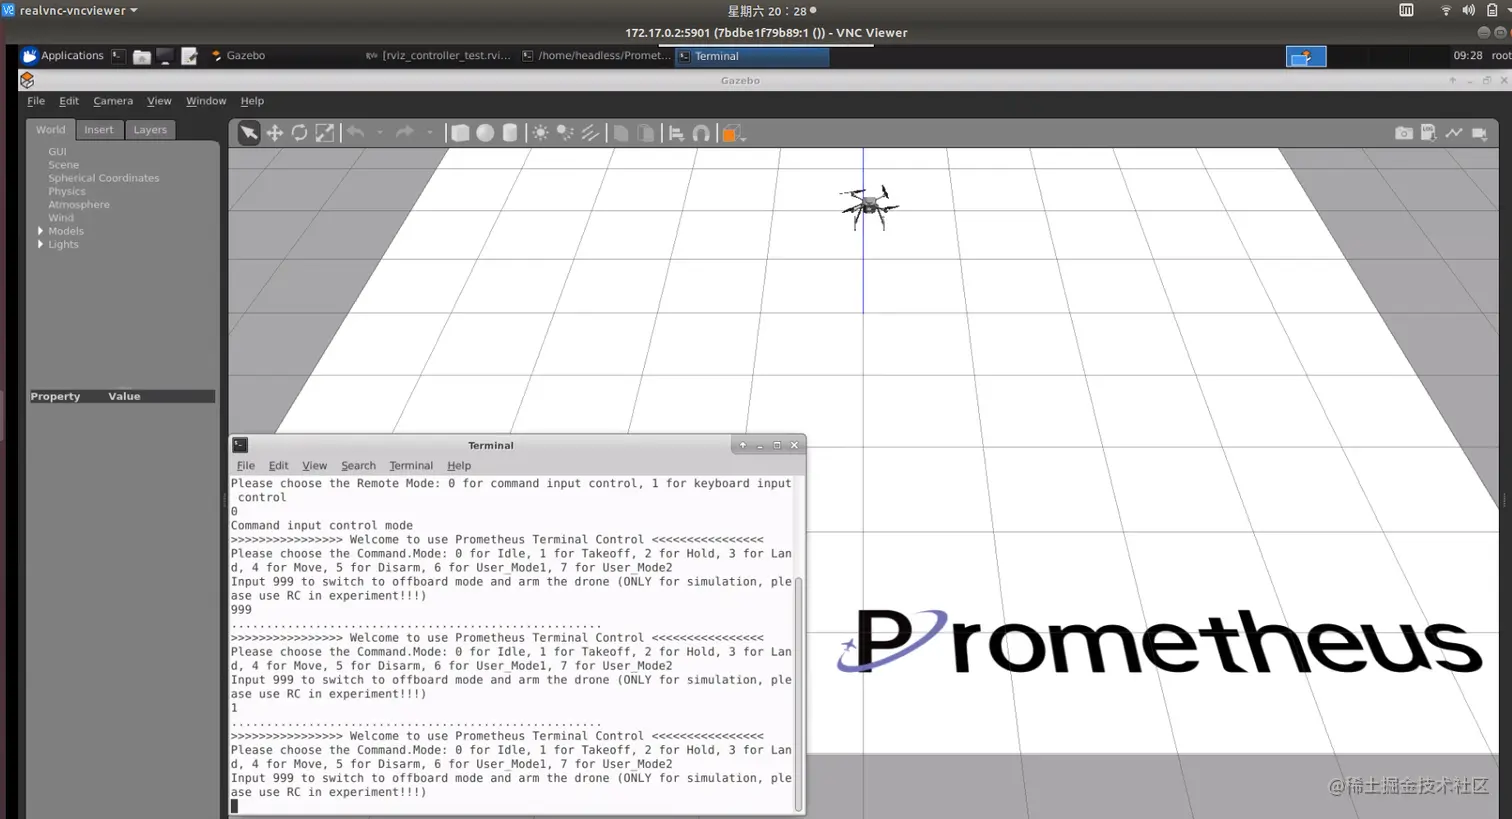Switch to rviz_controller_test taskbar window
This screenshot has height=819, width=1512.
click(x=439, y=56)
